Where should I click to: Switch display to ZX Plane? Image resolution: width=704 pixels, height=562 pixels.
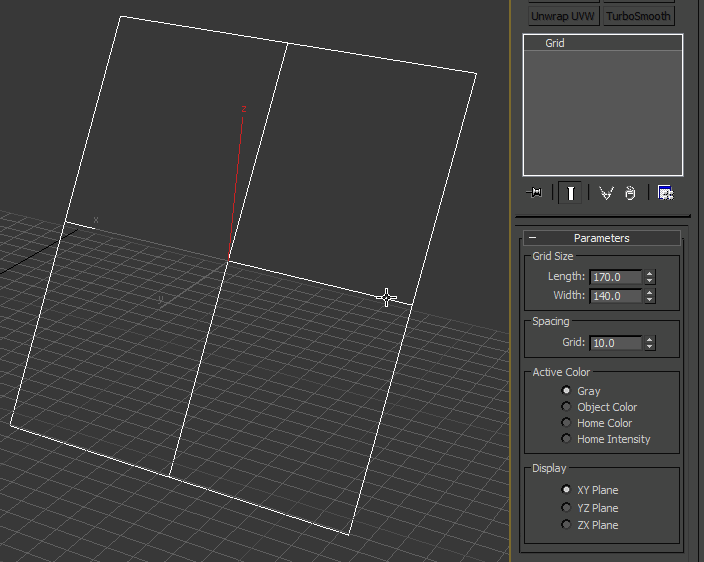coord(567,525)
